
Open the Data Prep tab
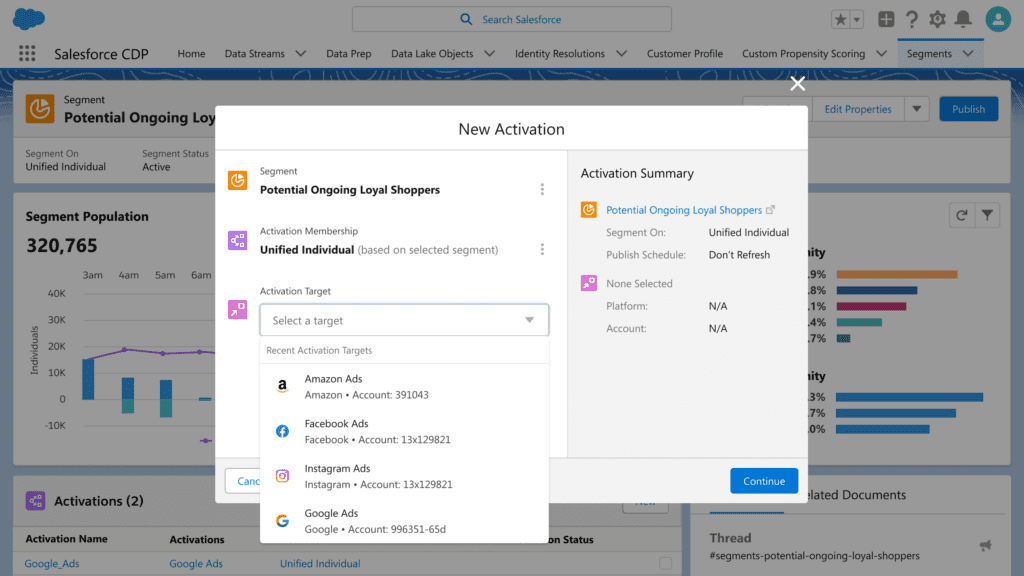pyautogui.click(x=349, y=54)
